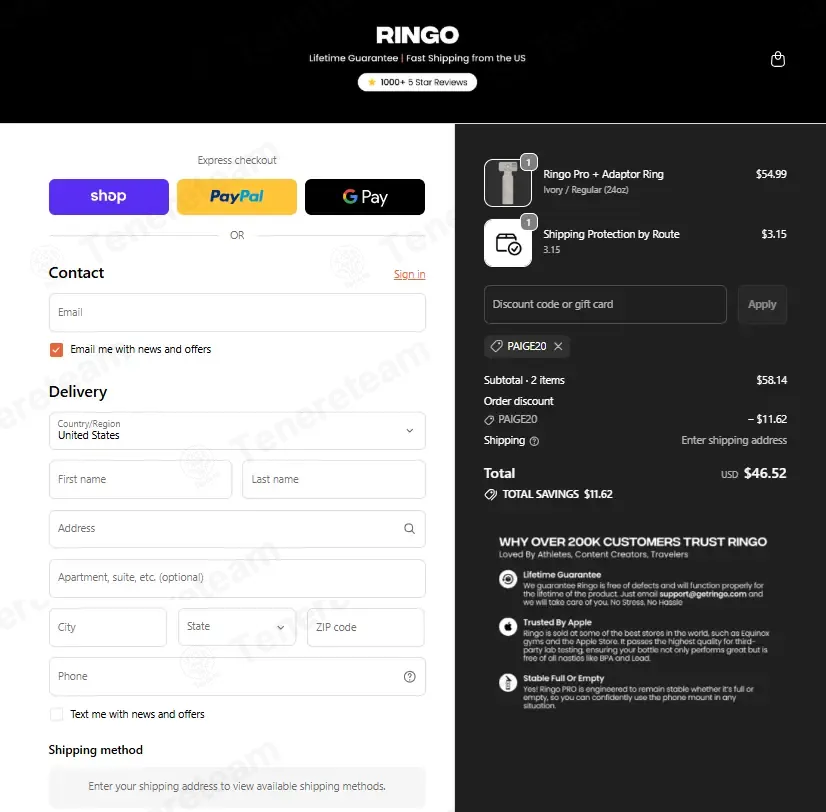Focus the Last name field
The image size is (826, 812).
tap(334, 480)
